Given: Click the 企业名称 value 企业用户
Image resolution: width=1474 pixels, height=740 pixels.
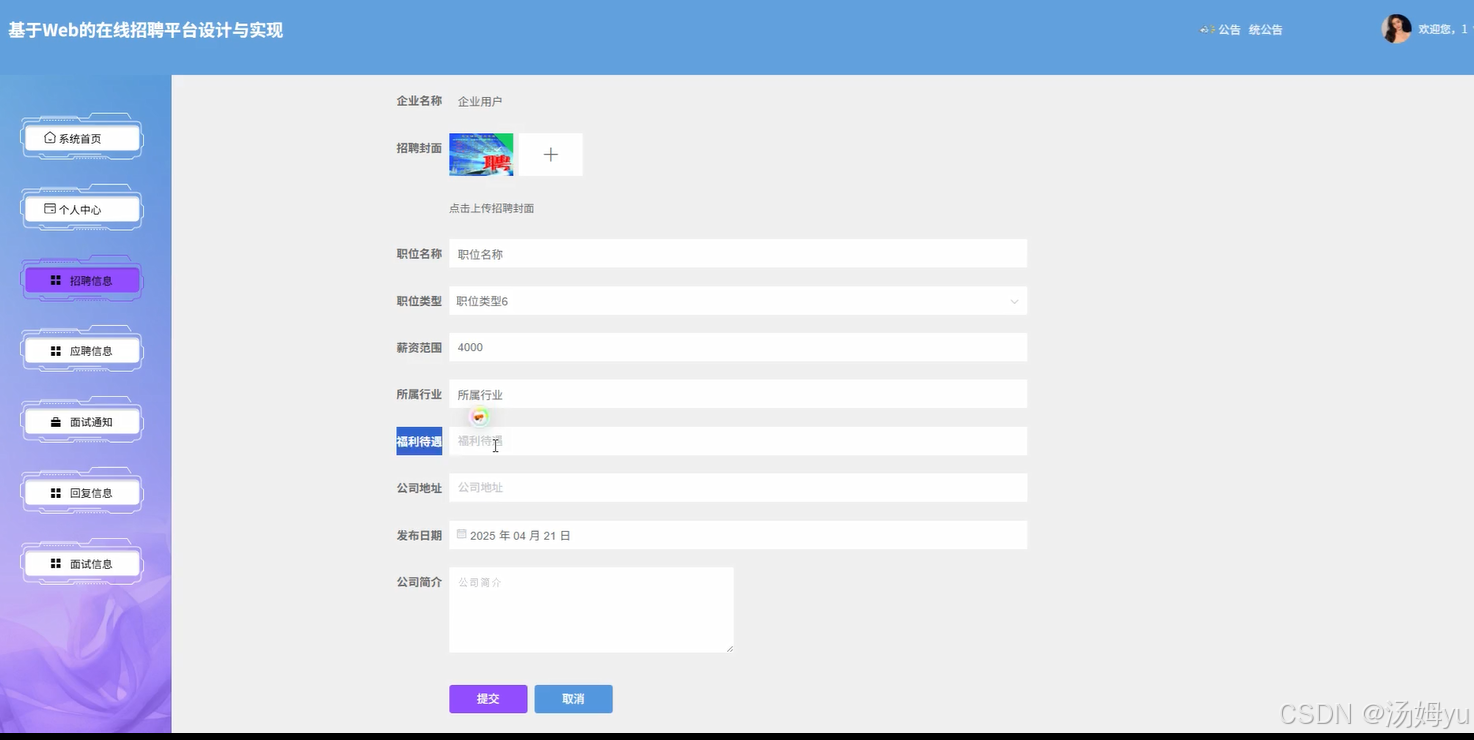Looking at the screenshot, I should pyautogui.click(x=480, y=101).
